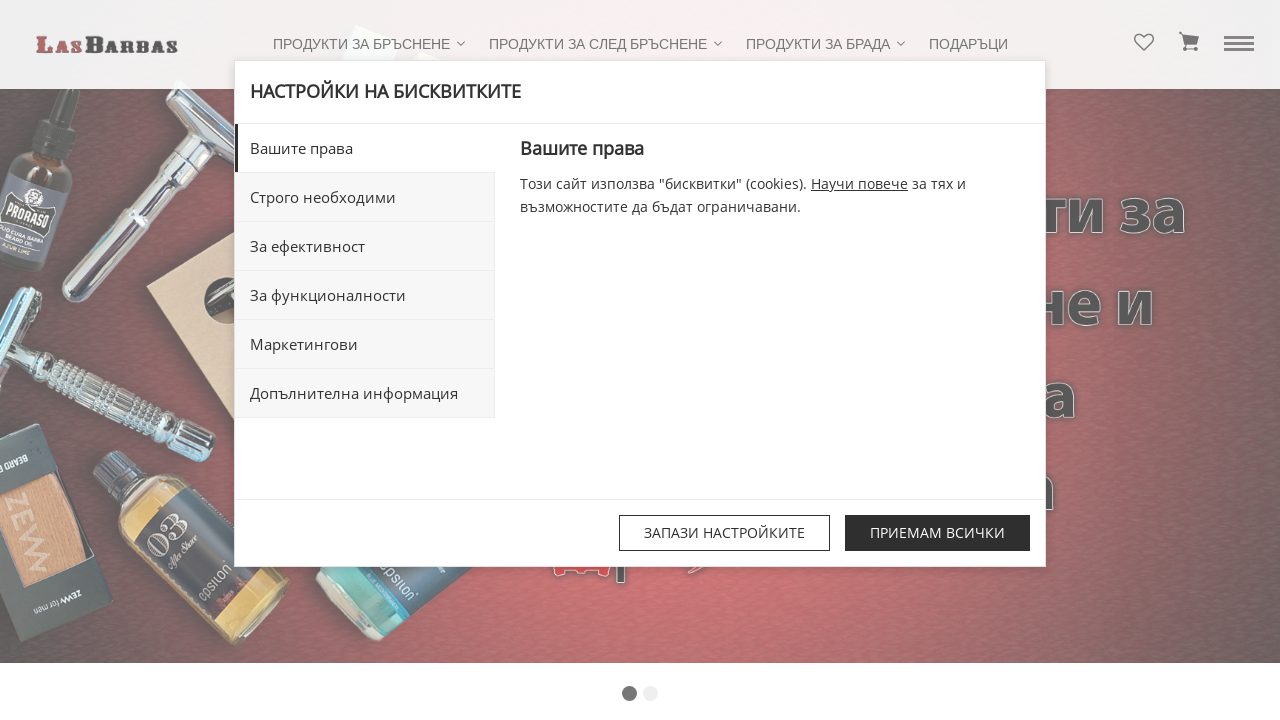1280x720 pixels.
Task: Open the hamburger menu icon
Action: click(x=1239, y=44)
